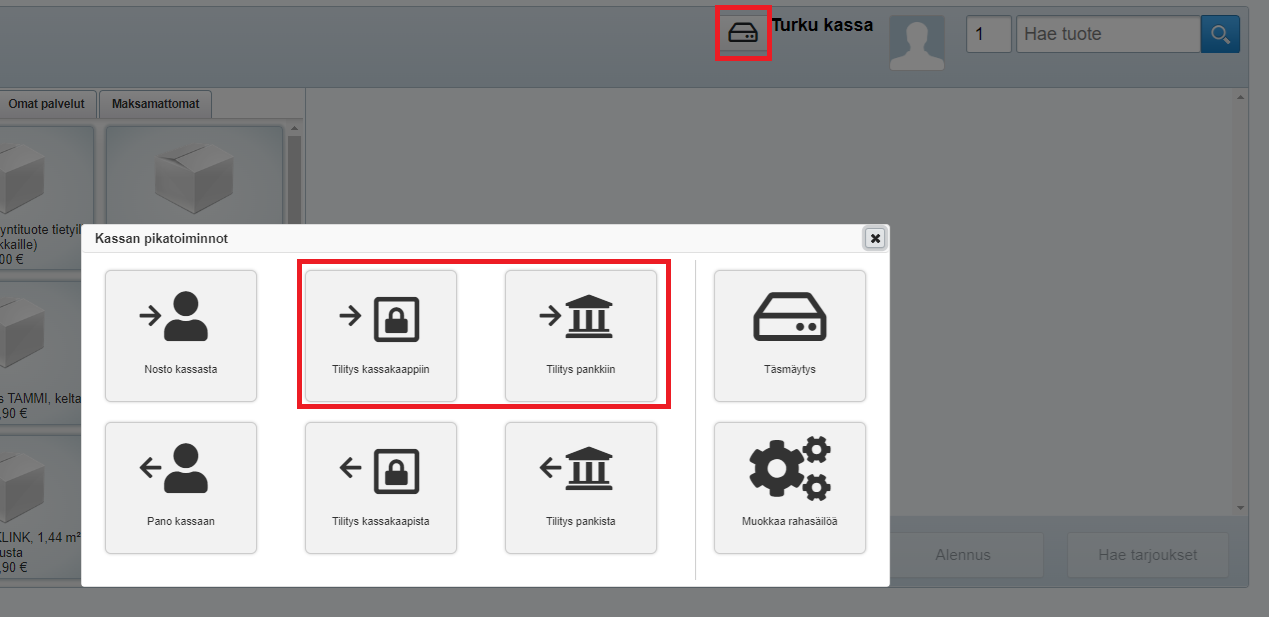
Task: Switch to the Maksamattomat tab
Action: tap(155, 104)
